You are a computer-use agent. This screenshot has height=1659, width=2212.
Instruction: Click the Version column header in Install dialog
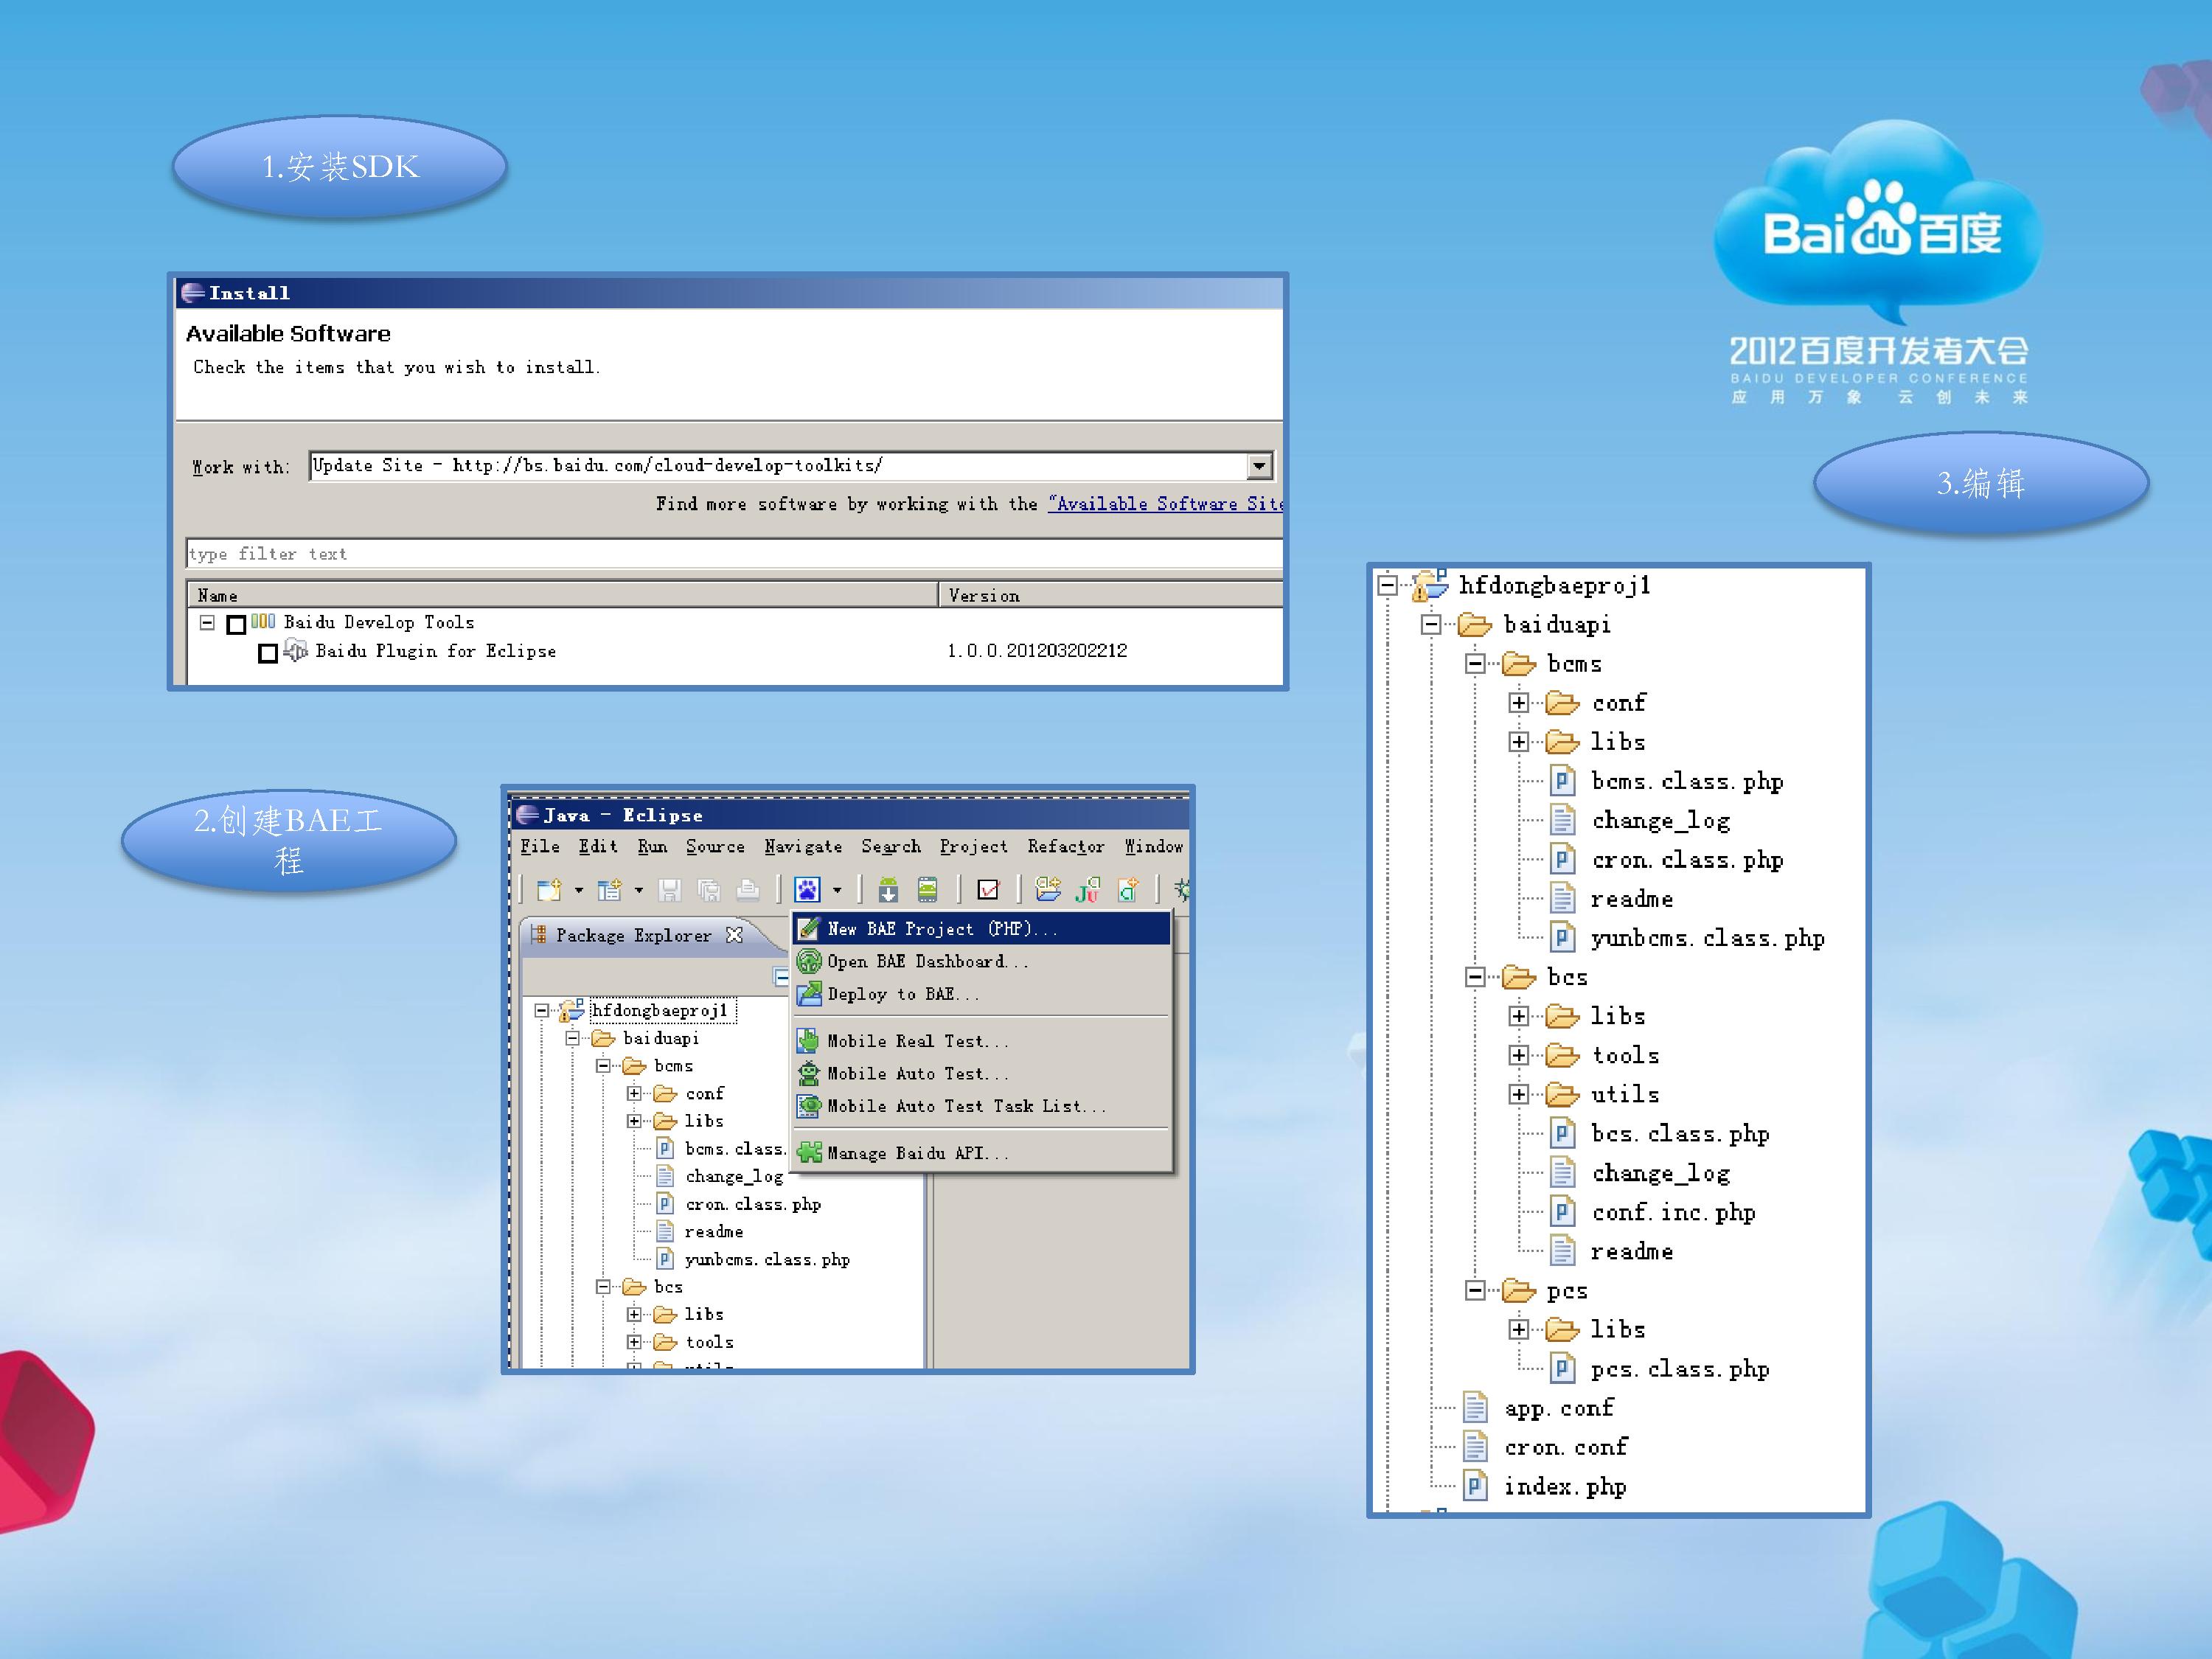pyautogui.click(x=1111, y=595)
